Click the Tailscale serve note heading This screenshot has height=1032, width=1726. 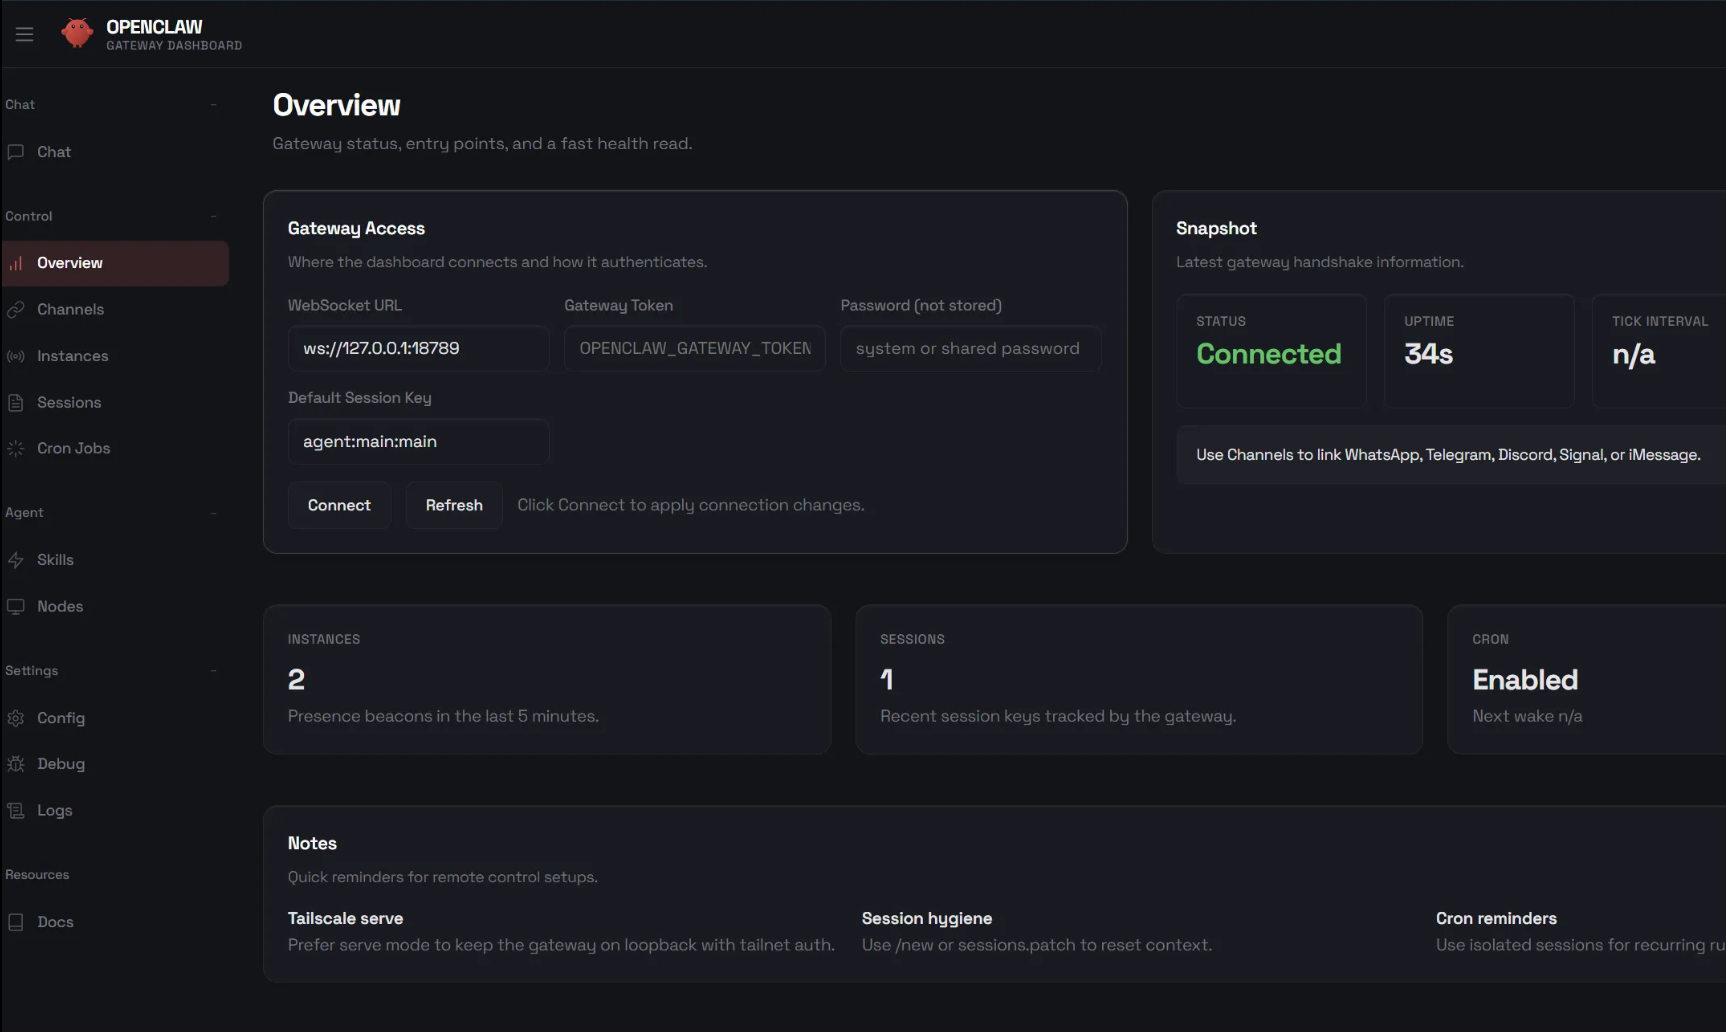coord(345,918)
